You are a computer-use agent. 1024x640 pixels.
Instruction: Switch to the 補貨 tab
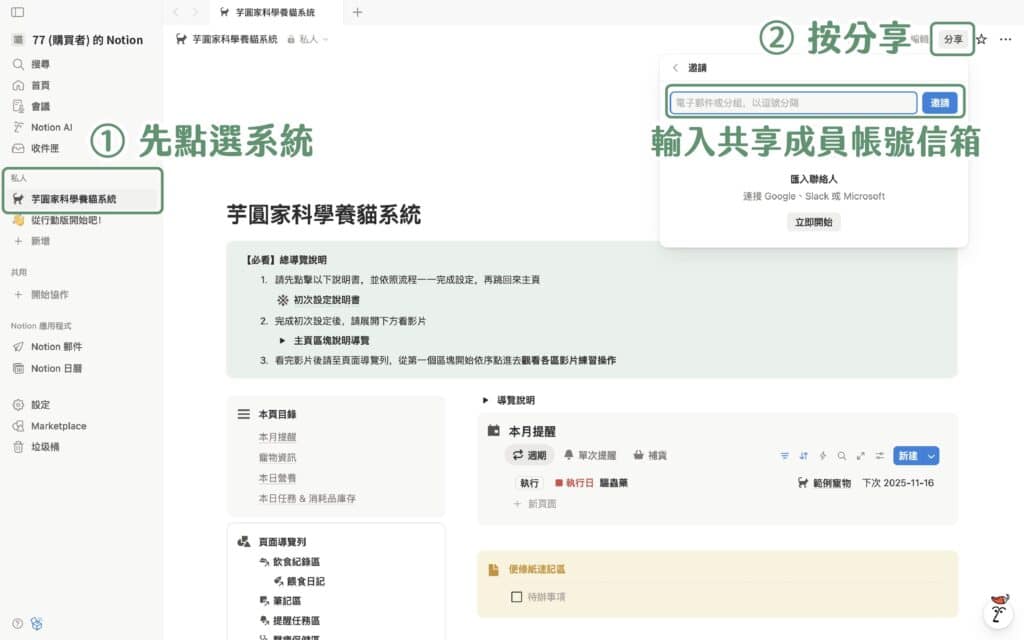pyautogui.click(x=650, y=455)
